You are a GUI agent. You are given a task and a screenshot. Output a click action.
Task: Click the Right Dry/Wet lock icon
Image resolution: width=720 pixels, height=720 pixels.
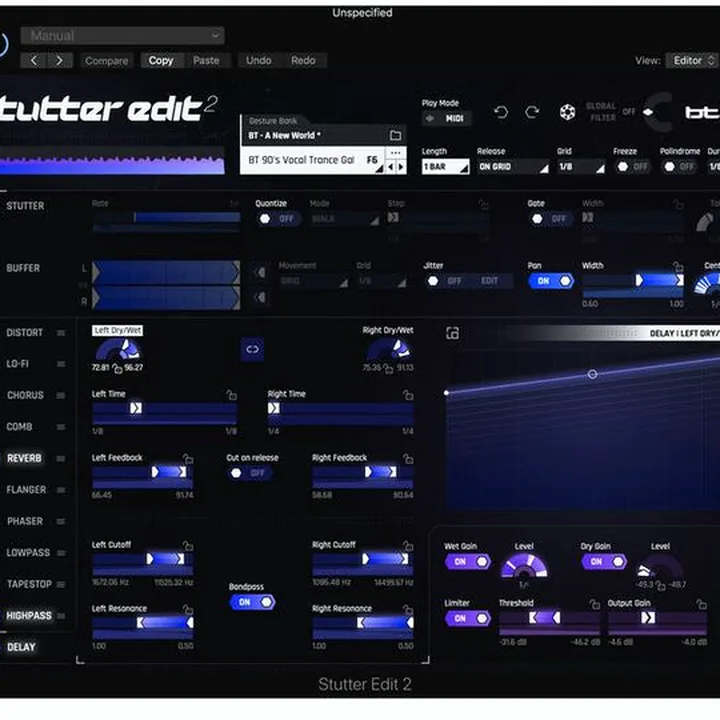click(388, 368)
